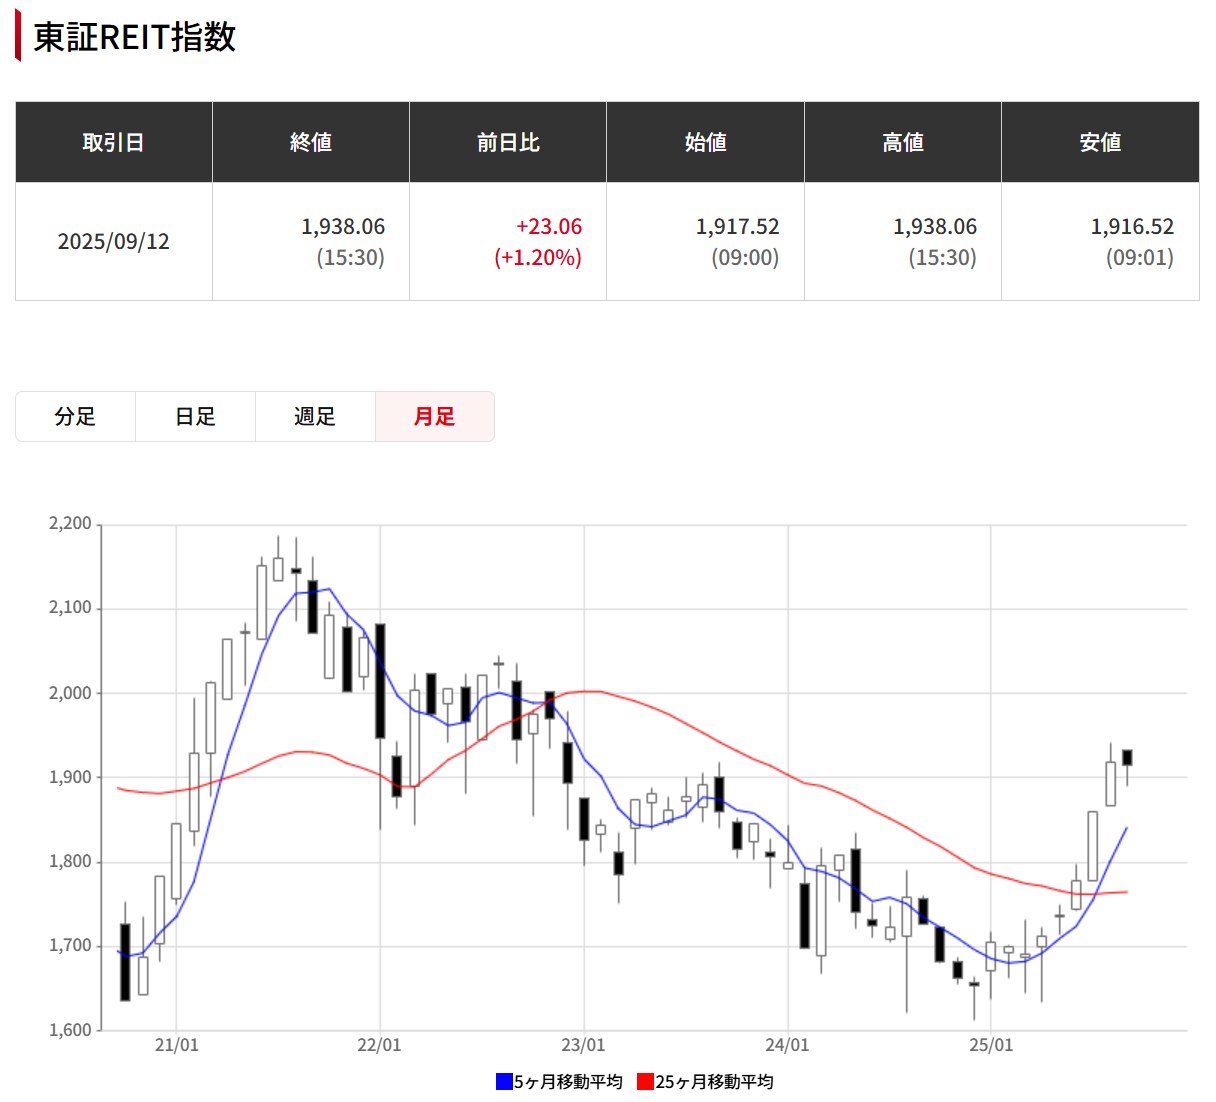Select the 週足 chart view
Screen dimensions: 1216x1102
pyautogui.click(x=315, y=416)
